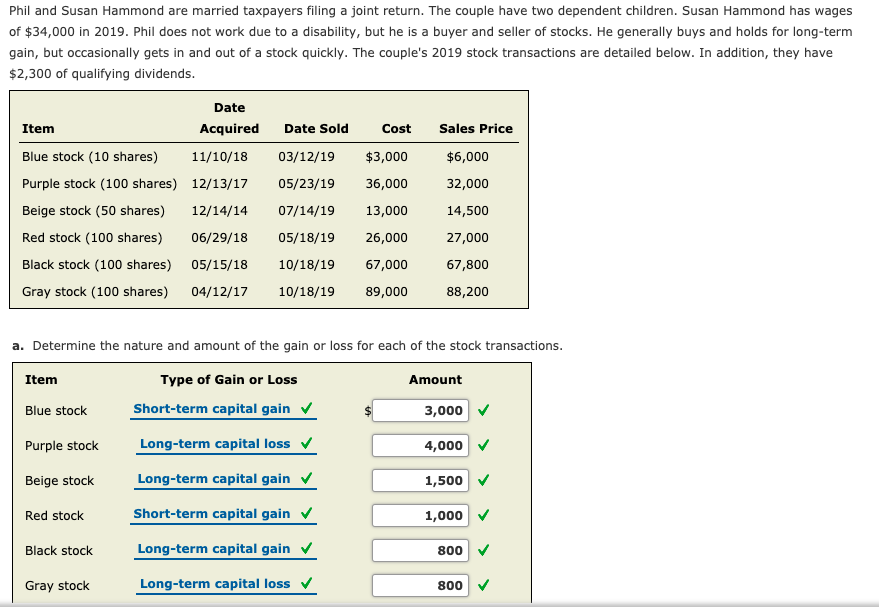Click the Amount column header
The height and width of the screenshot is (608, 879).
click(437, 379)
